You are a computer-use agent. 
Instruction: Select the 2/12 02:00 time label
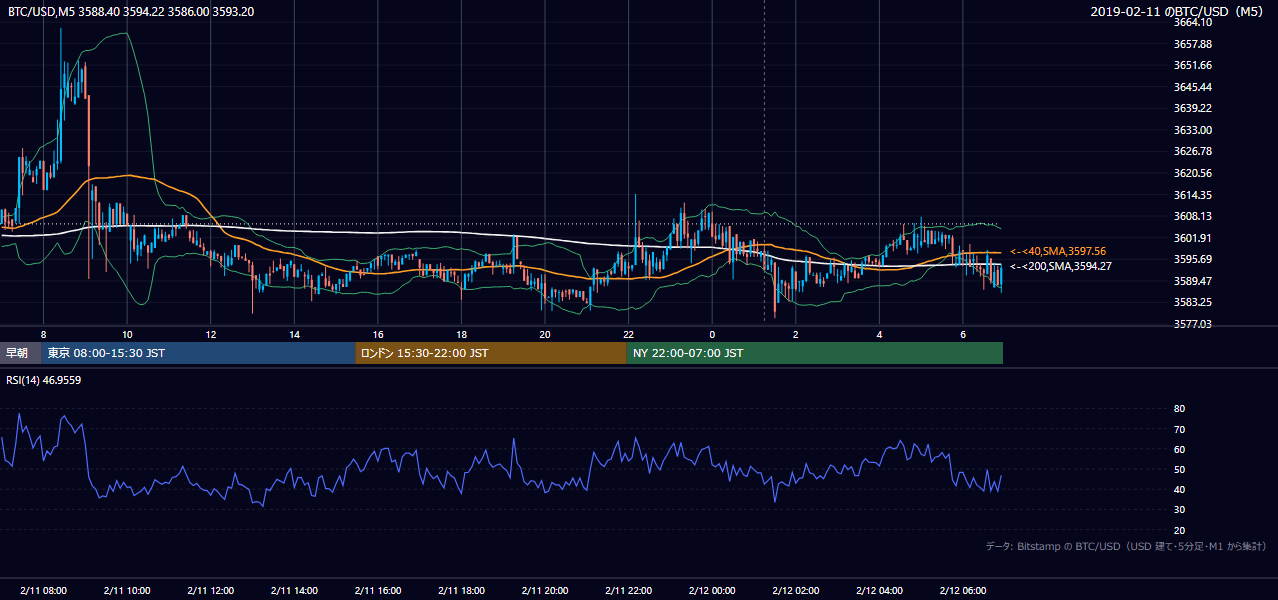tap(796, 590)
